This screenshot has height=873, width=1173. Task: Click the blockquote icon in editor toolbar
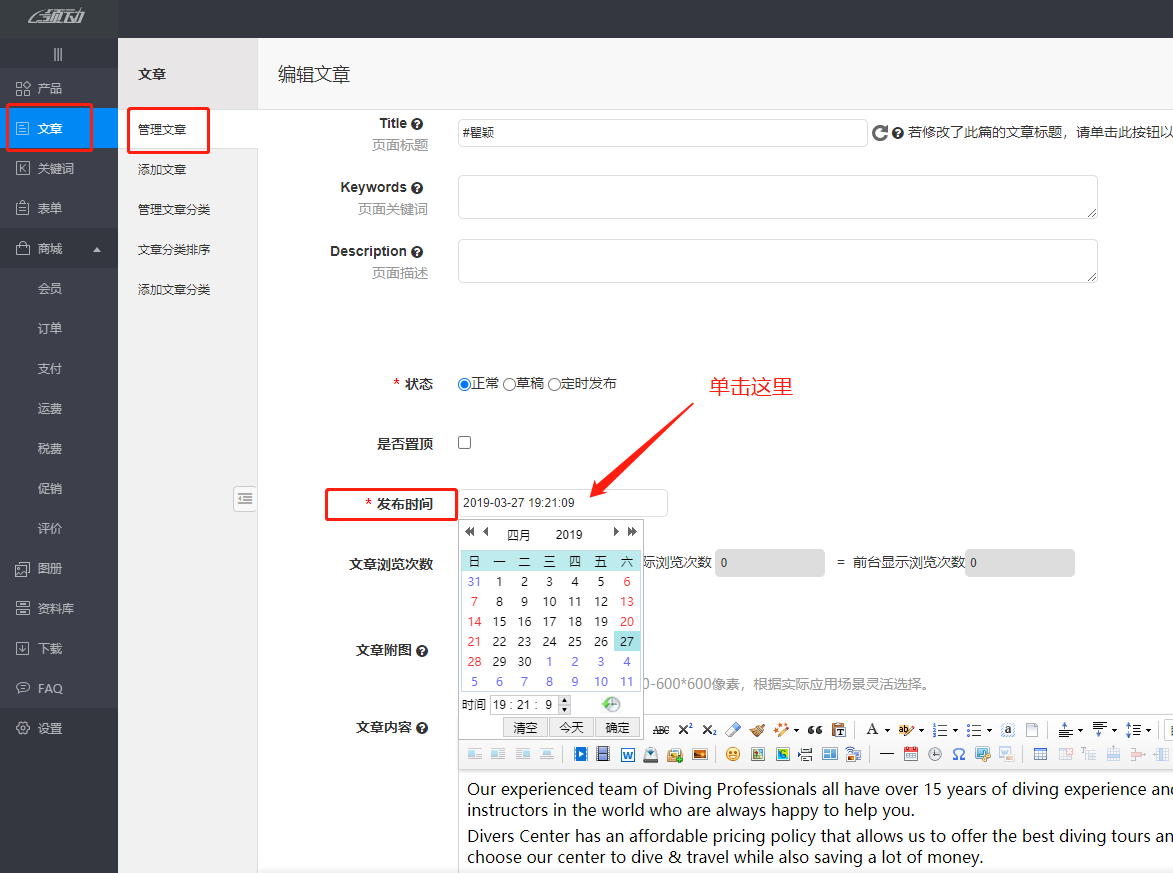[815, 730]
